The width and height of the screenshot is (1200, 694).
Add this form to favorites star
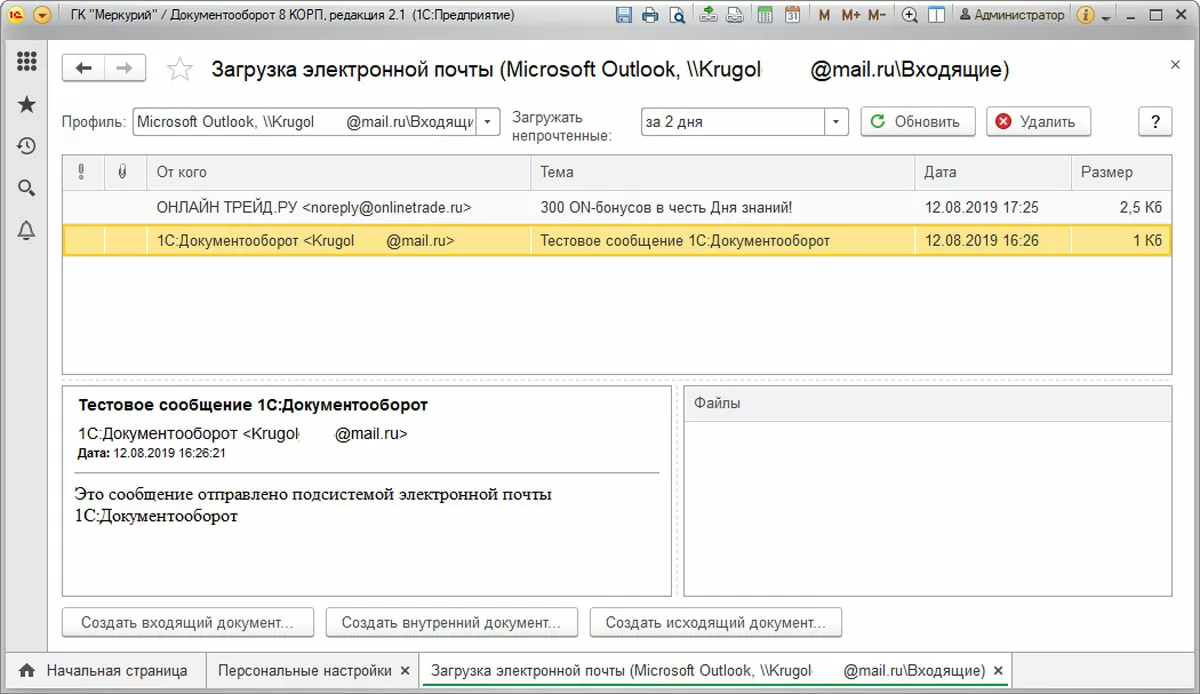(180, 69)
